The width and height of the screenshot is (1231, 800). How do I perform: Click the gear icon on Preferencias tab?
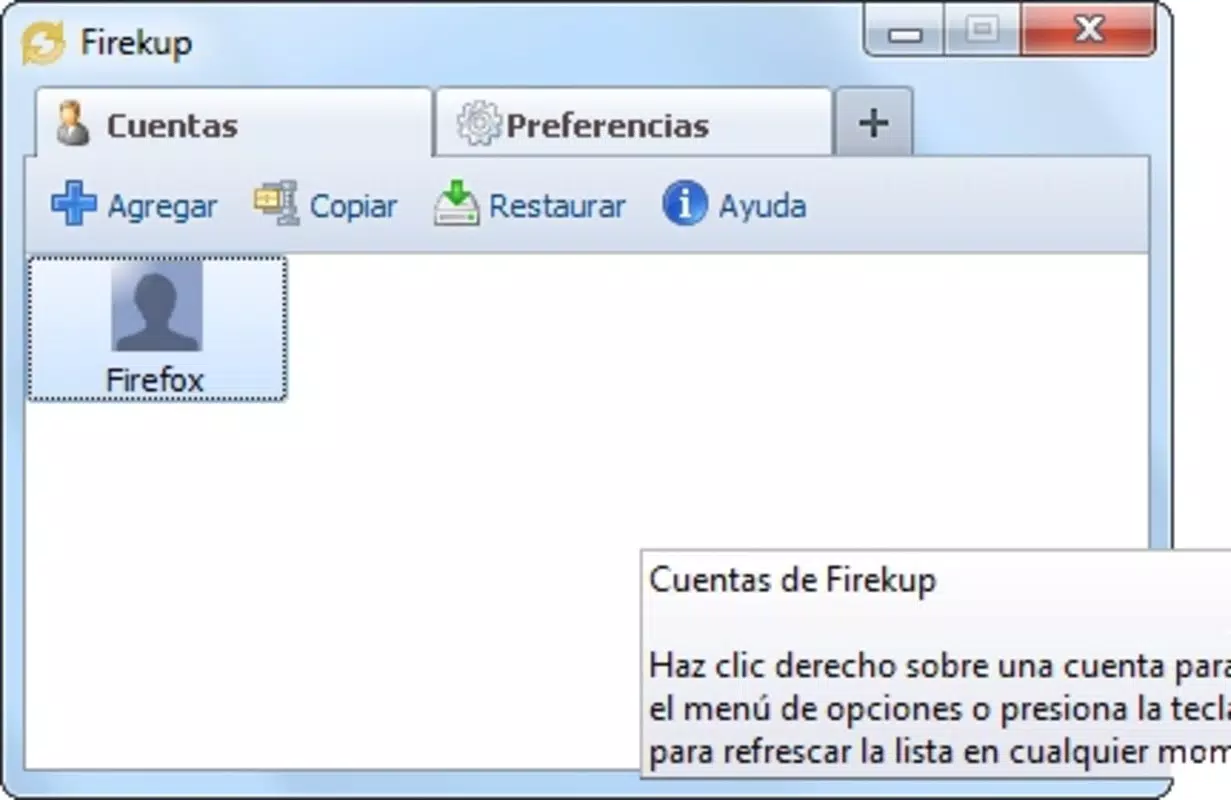(x=479, y=124)
